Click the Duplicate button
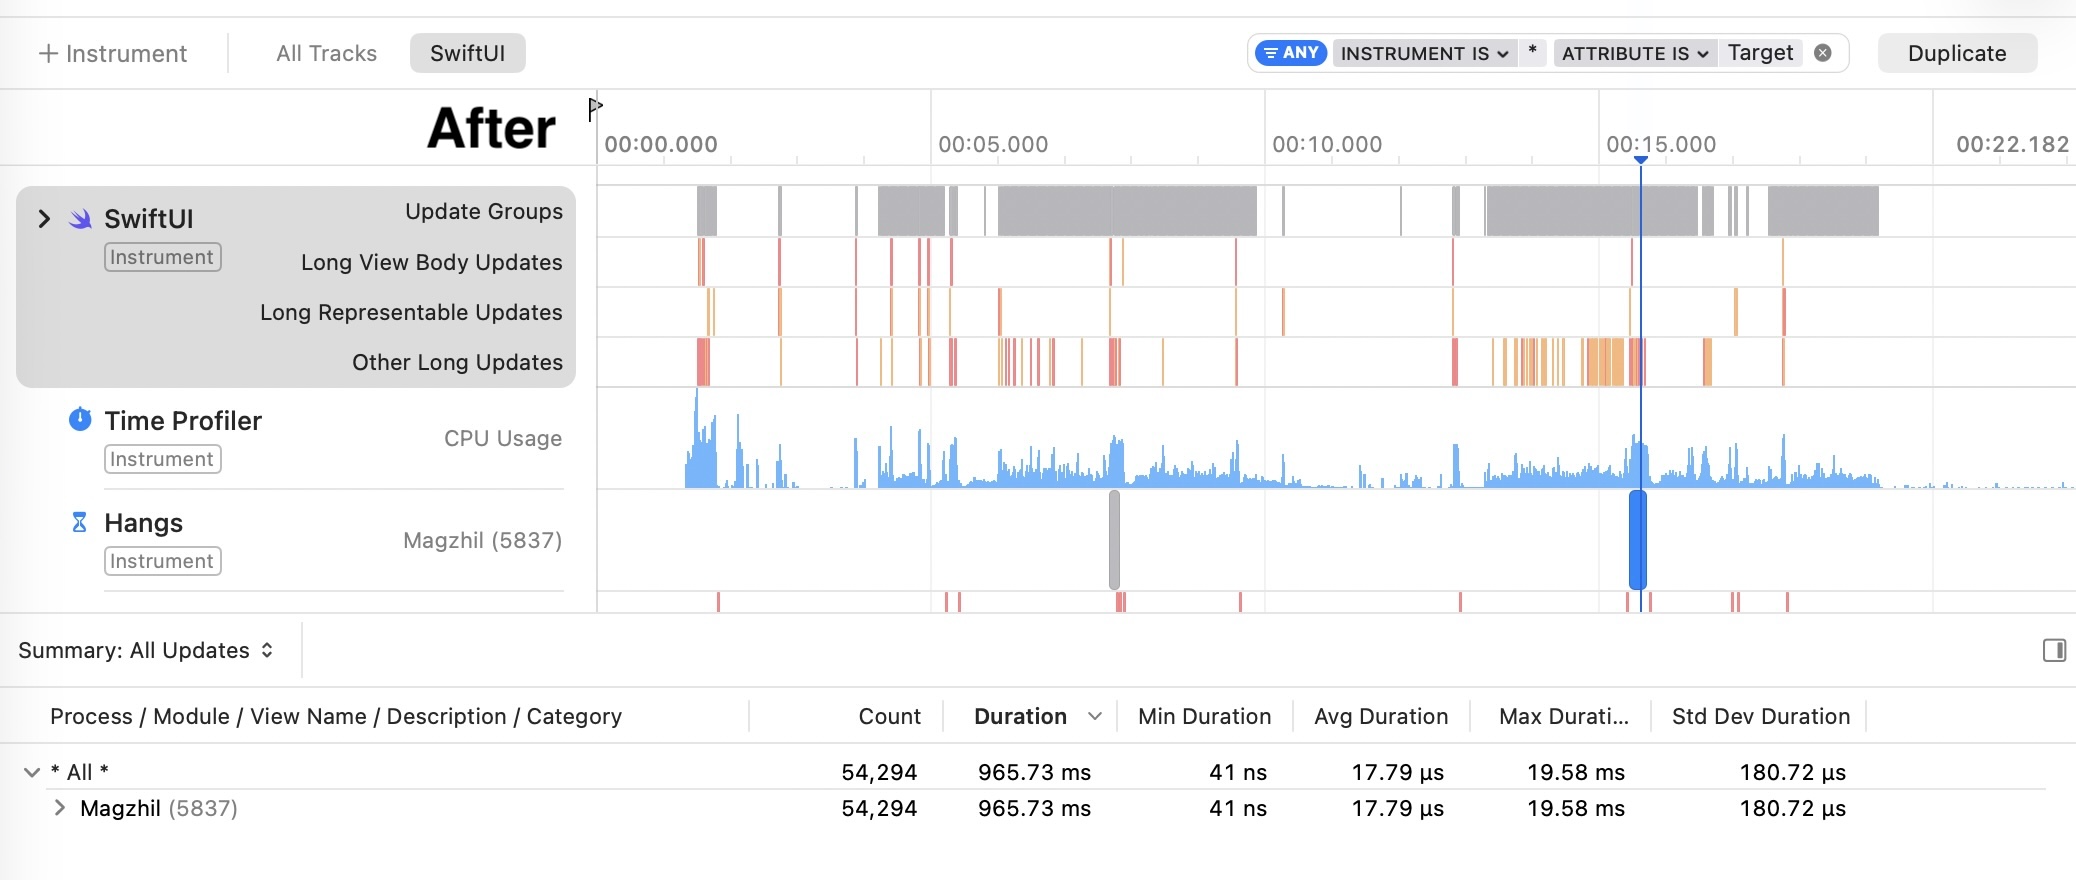The width and height of the screenshot is (2076, 880). tap(1956, 53)
